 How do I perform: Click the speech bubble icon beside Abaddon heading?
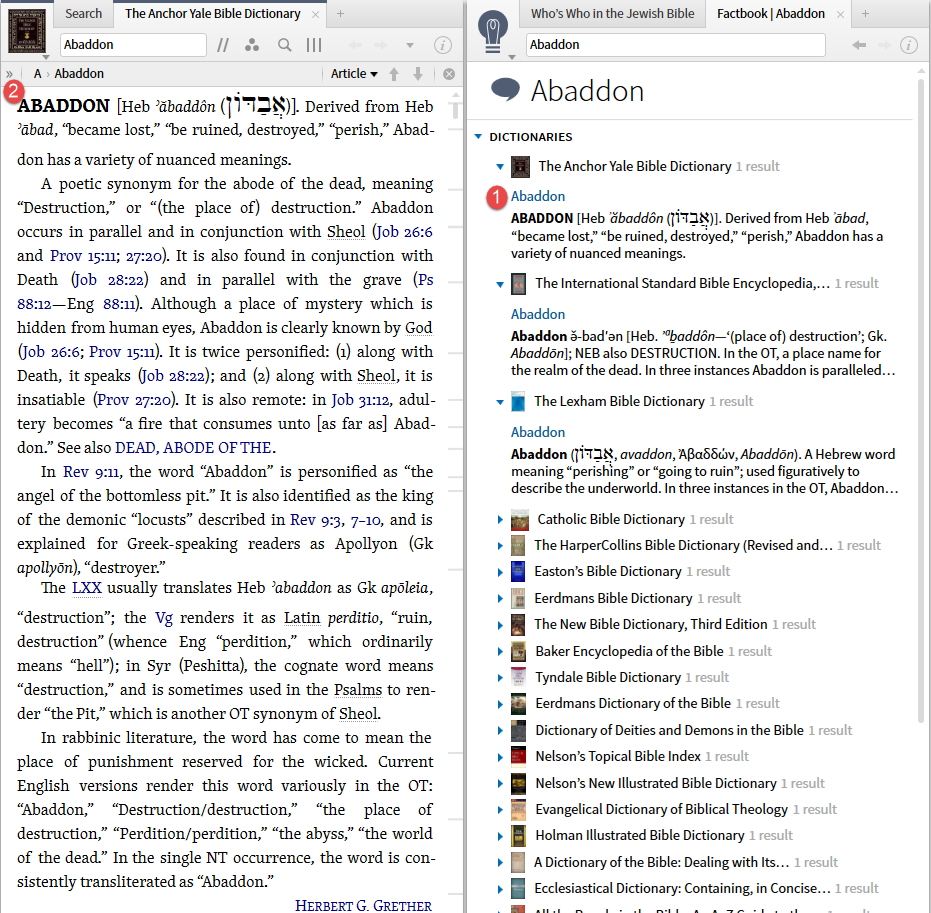click(x=505, y=91)
